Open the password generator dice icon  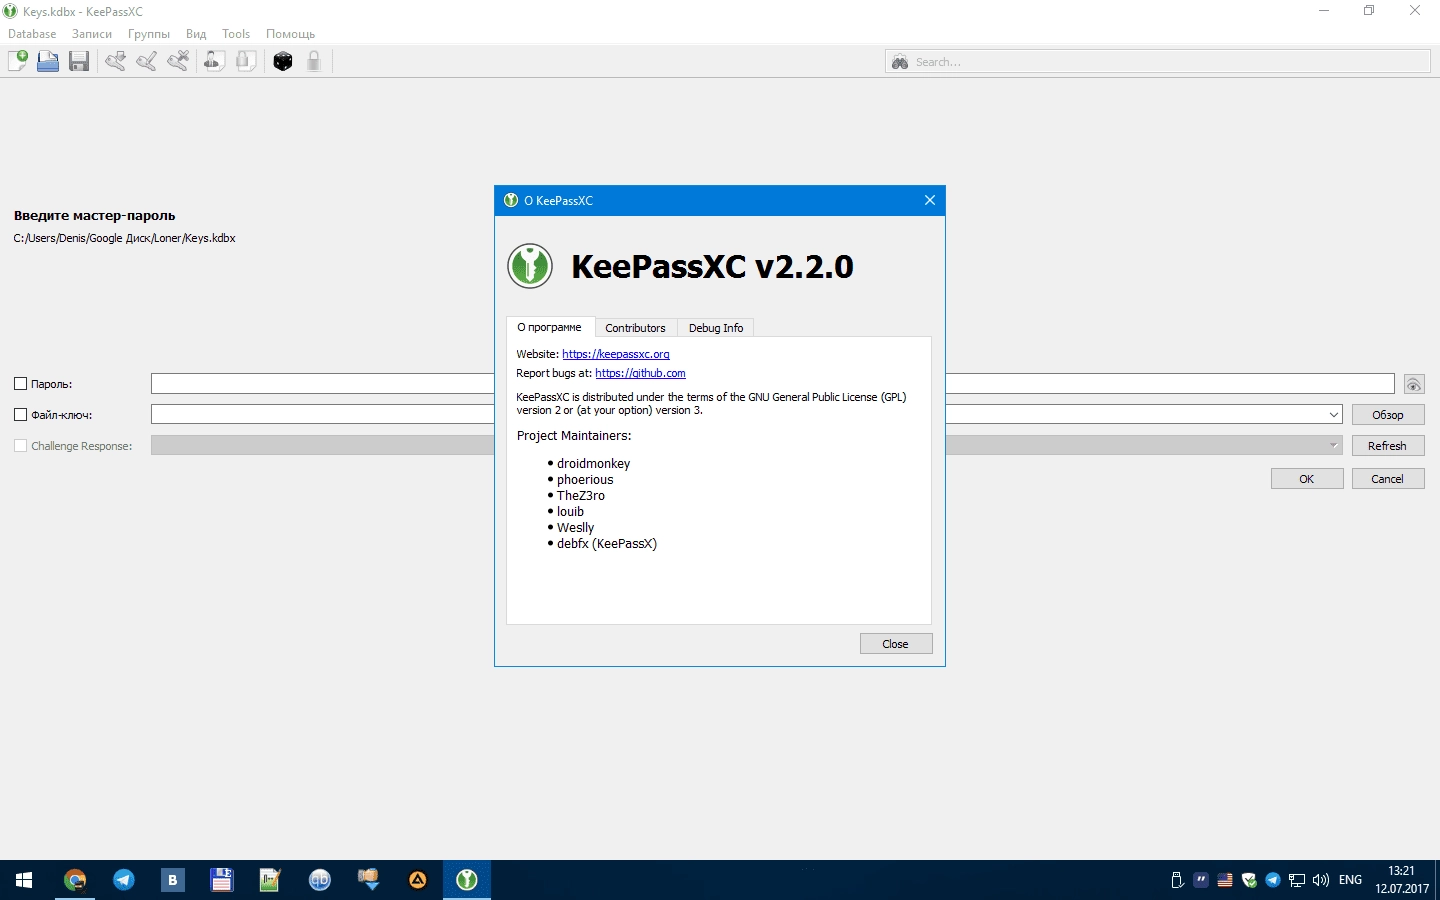click(x=283, y=61)
